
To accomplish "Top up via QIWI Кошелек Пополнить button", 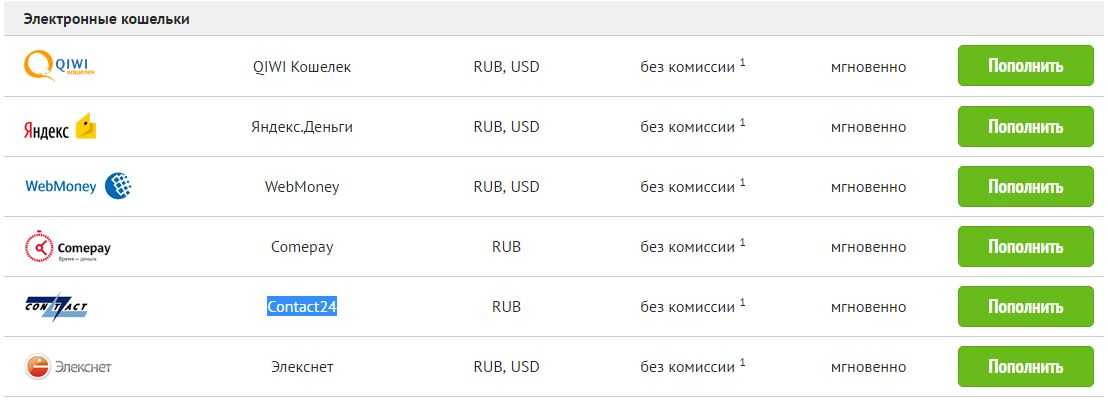I will pos(1025,66).
